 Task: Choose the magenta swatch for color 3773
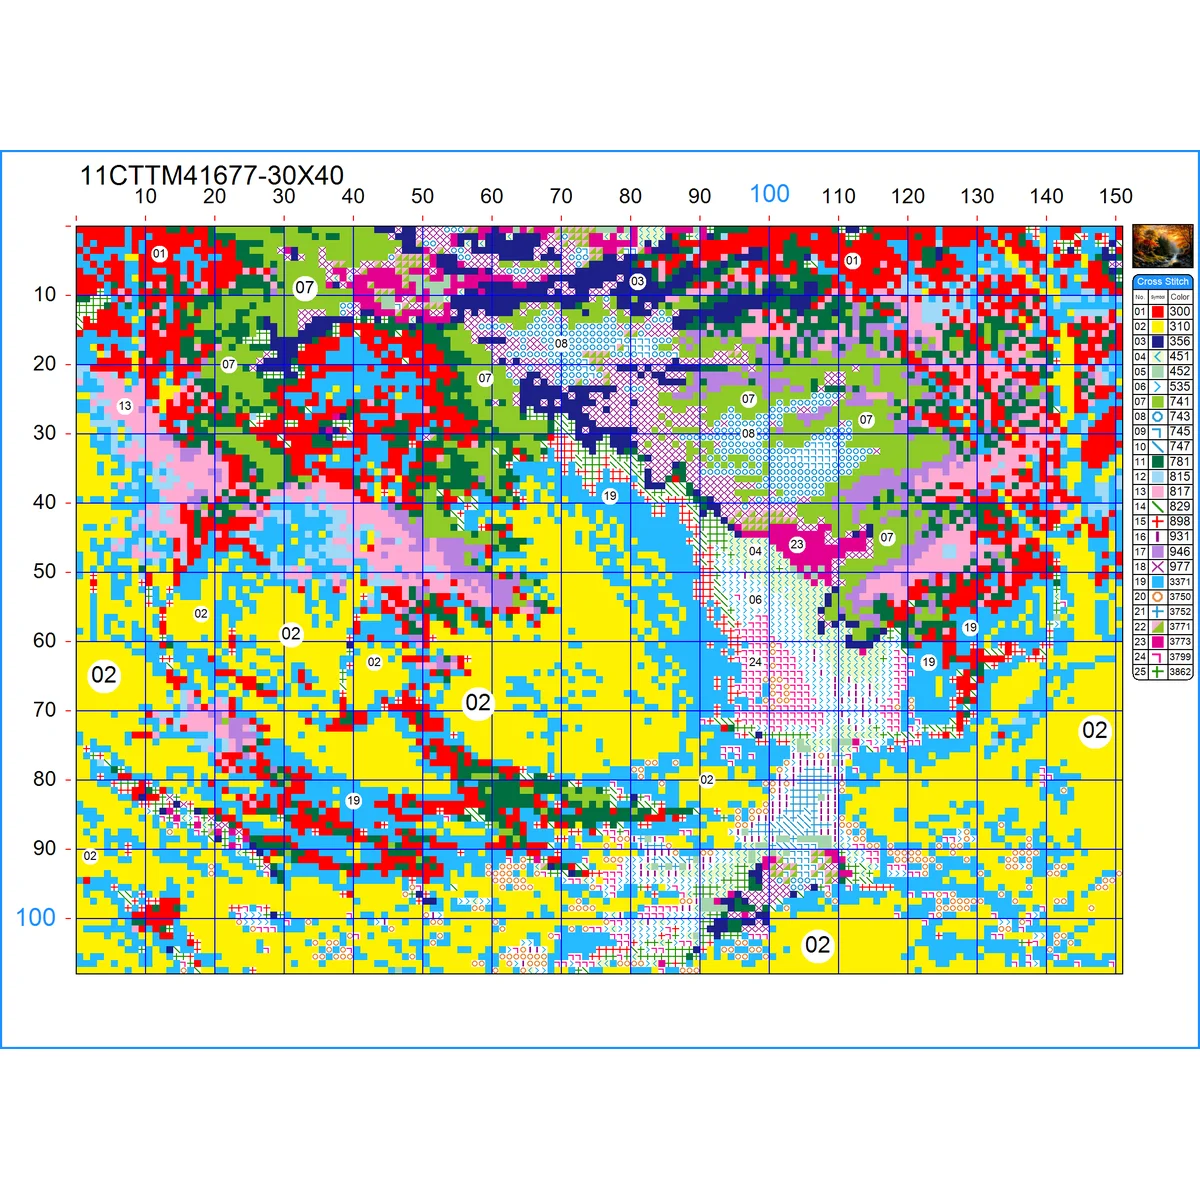tap(1157, 642)
